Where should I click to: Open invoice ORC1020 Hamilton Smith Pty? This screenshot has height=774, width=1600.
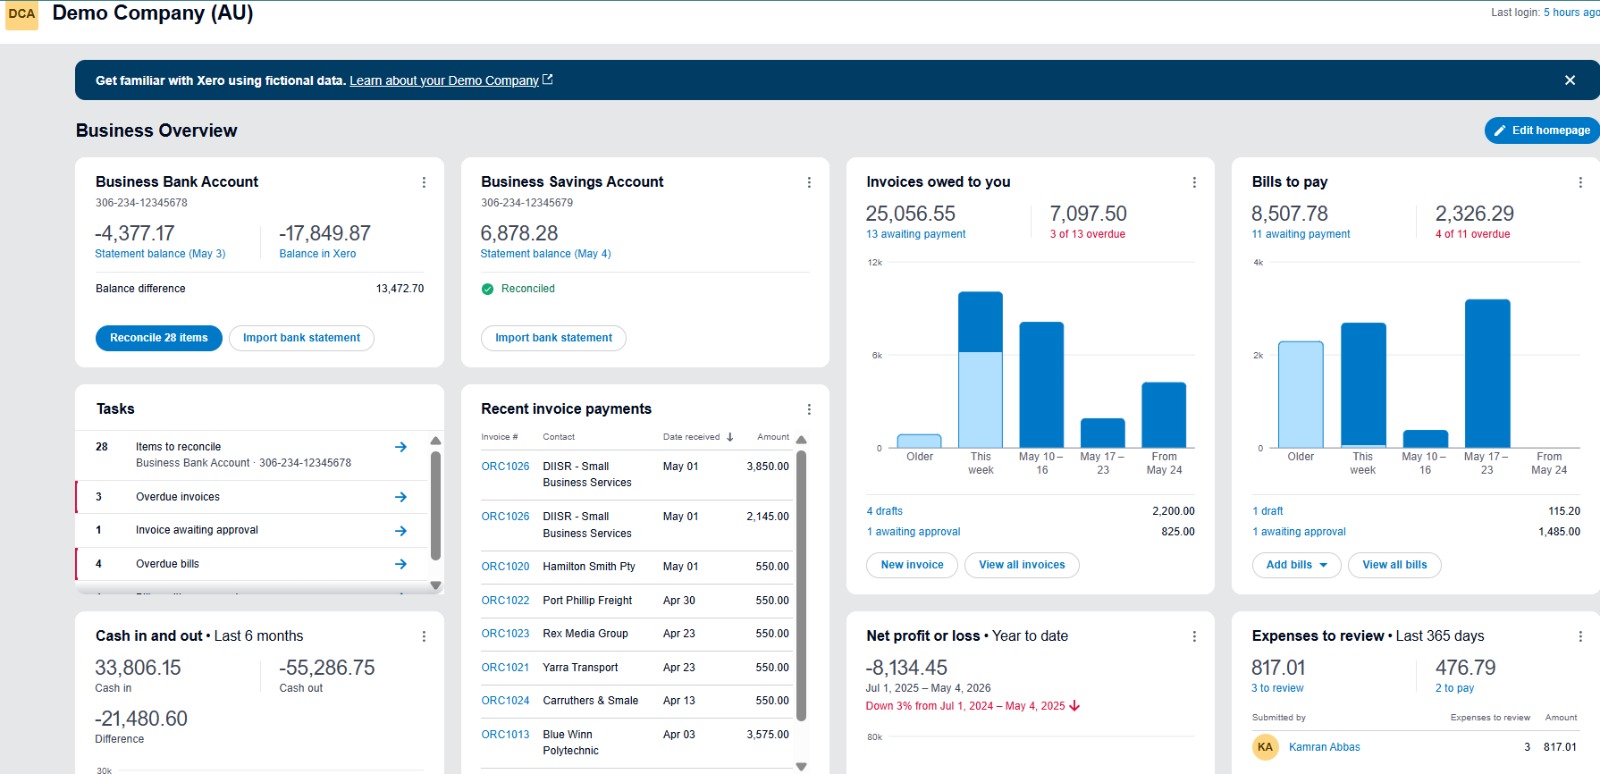[x=505, y=567]
